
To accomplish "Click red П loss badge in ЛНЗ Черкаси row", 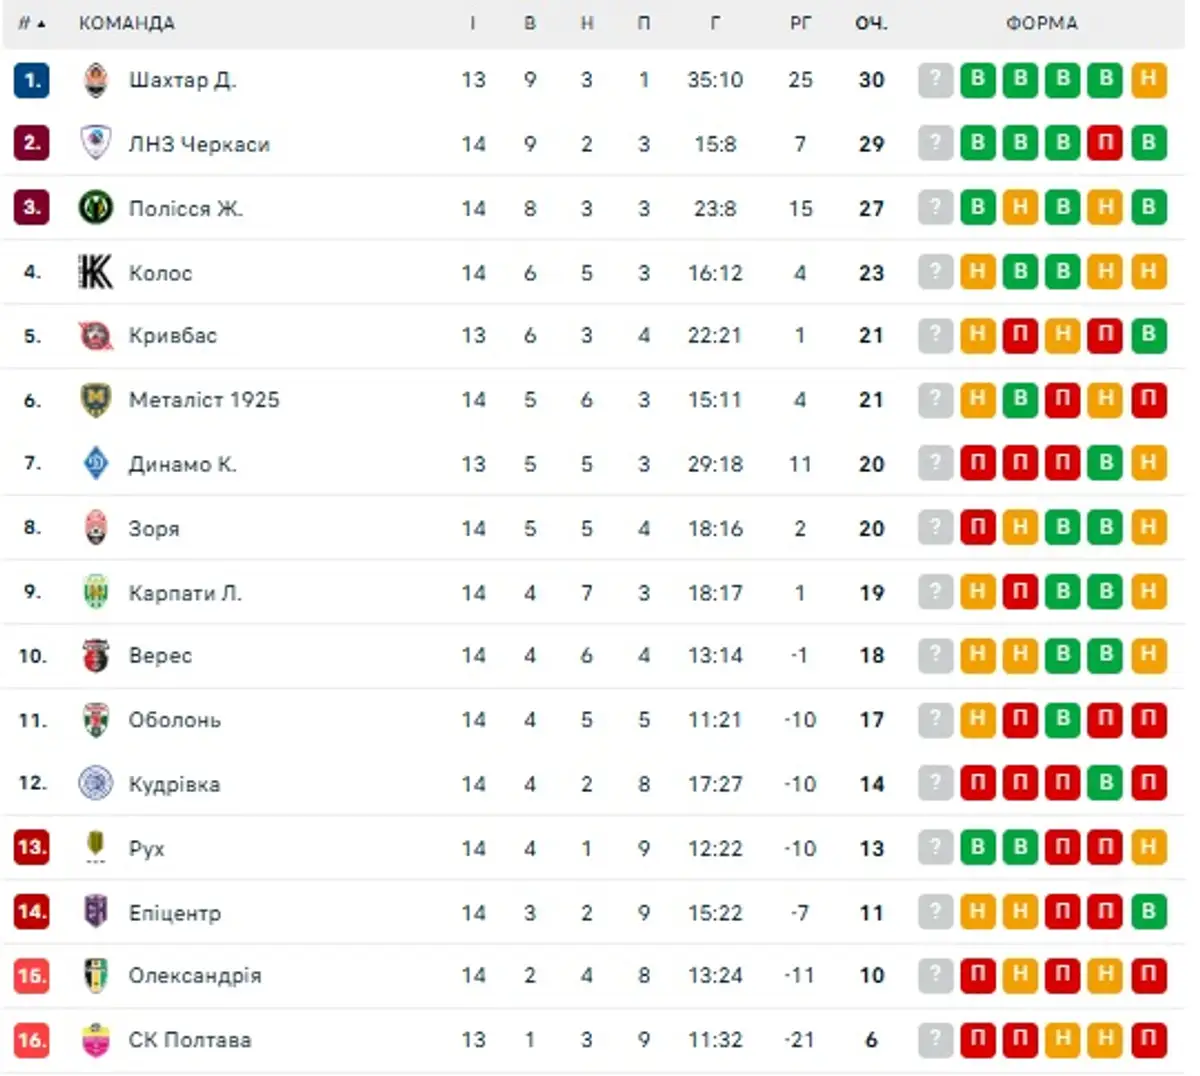I will (1105, 144).
